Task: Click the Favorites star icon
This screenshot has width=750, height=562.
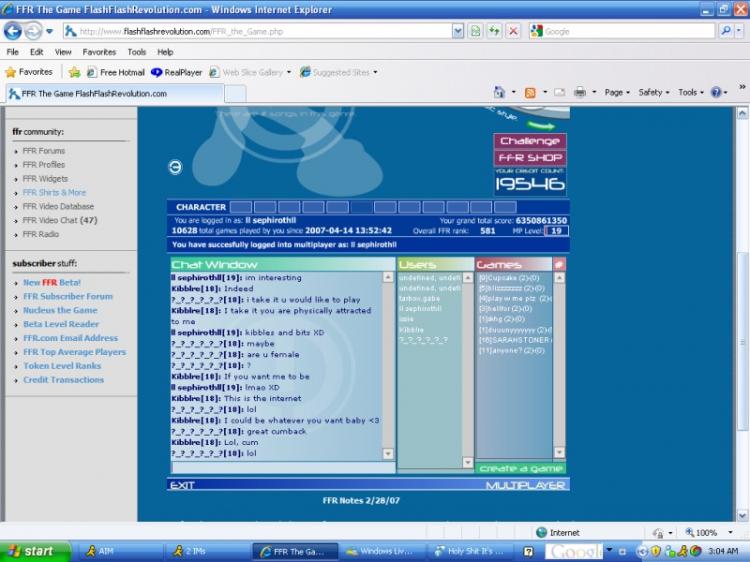Action: 28,72
